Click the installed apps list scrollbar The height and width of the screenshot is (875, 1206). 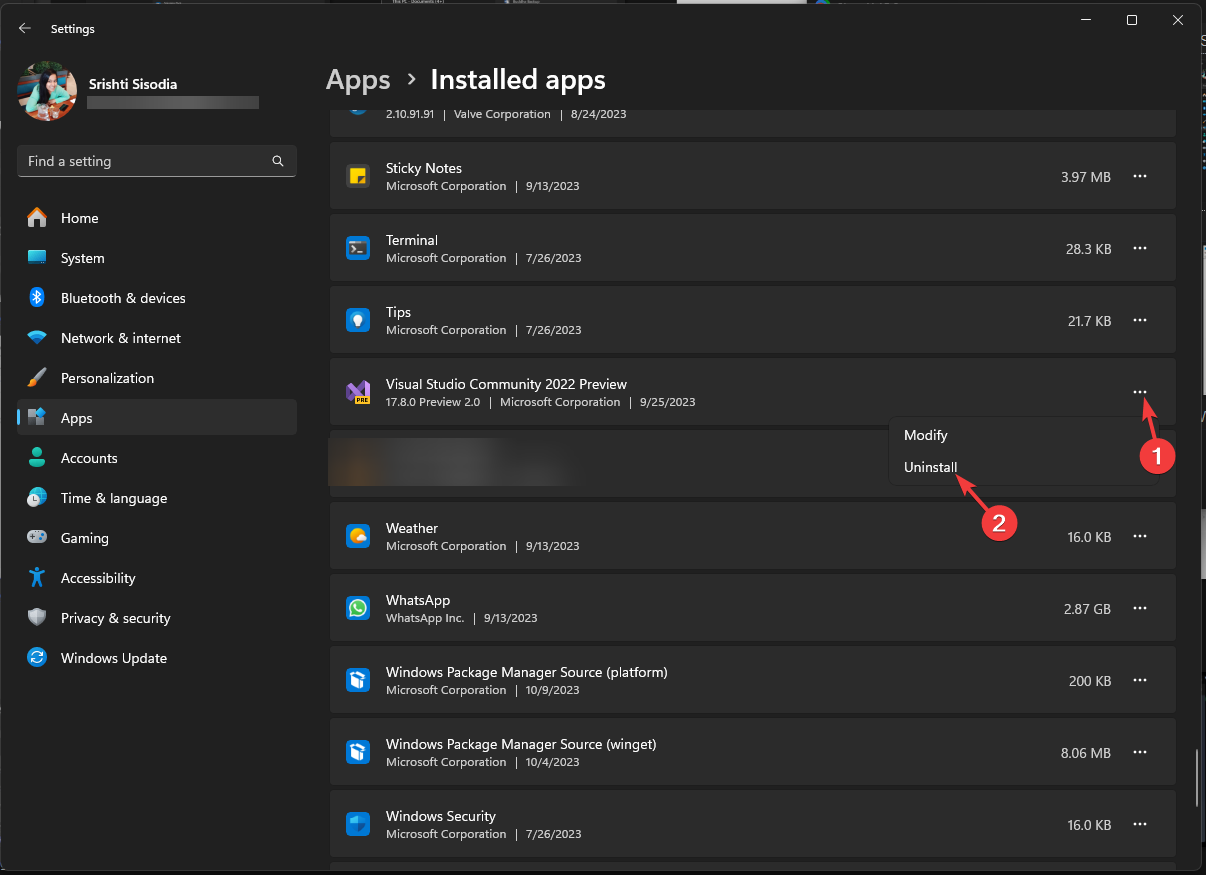pos(1197,780)
